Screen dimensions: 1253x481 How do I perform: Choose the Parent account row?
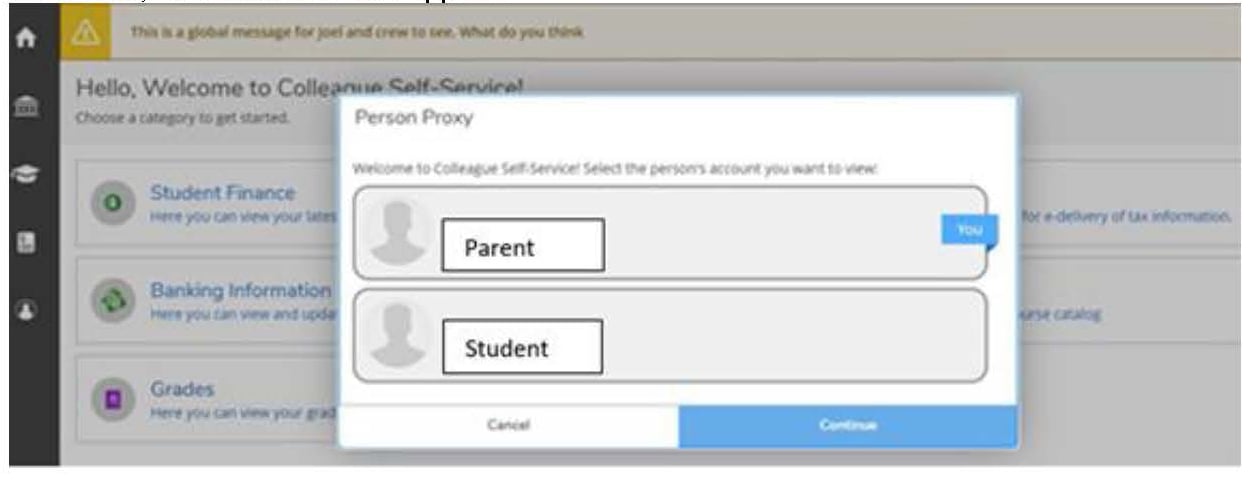[x=670, y=232]
